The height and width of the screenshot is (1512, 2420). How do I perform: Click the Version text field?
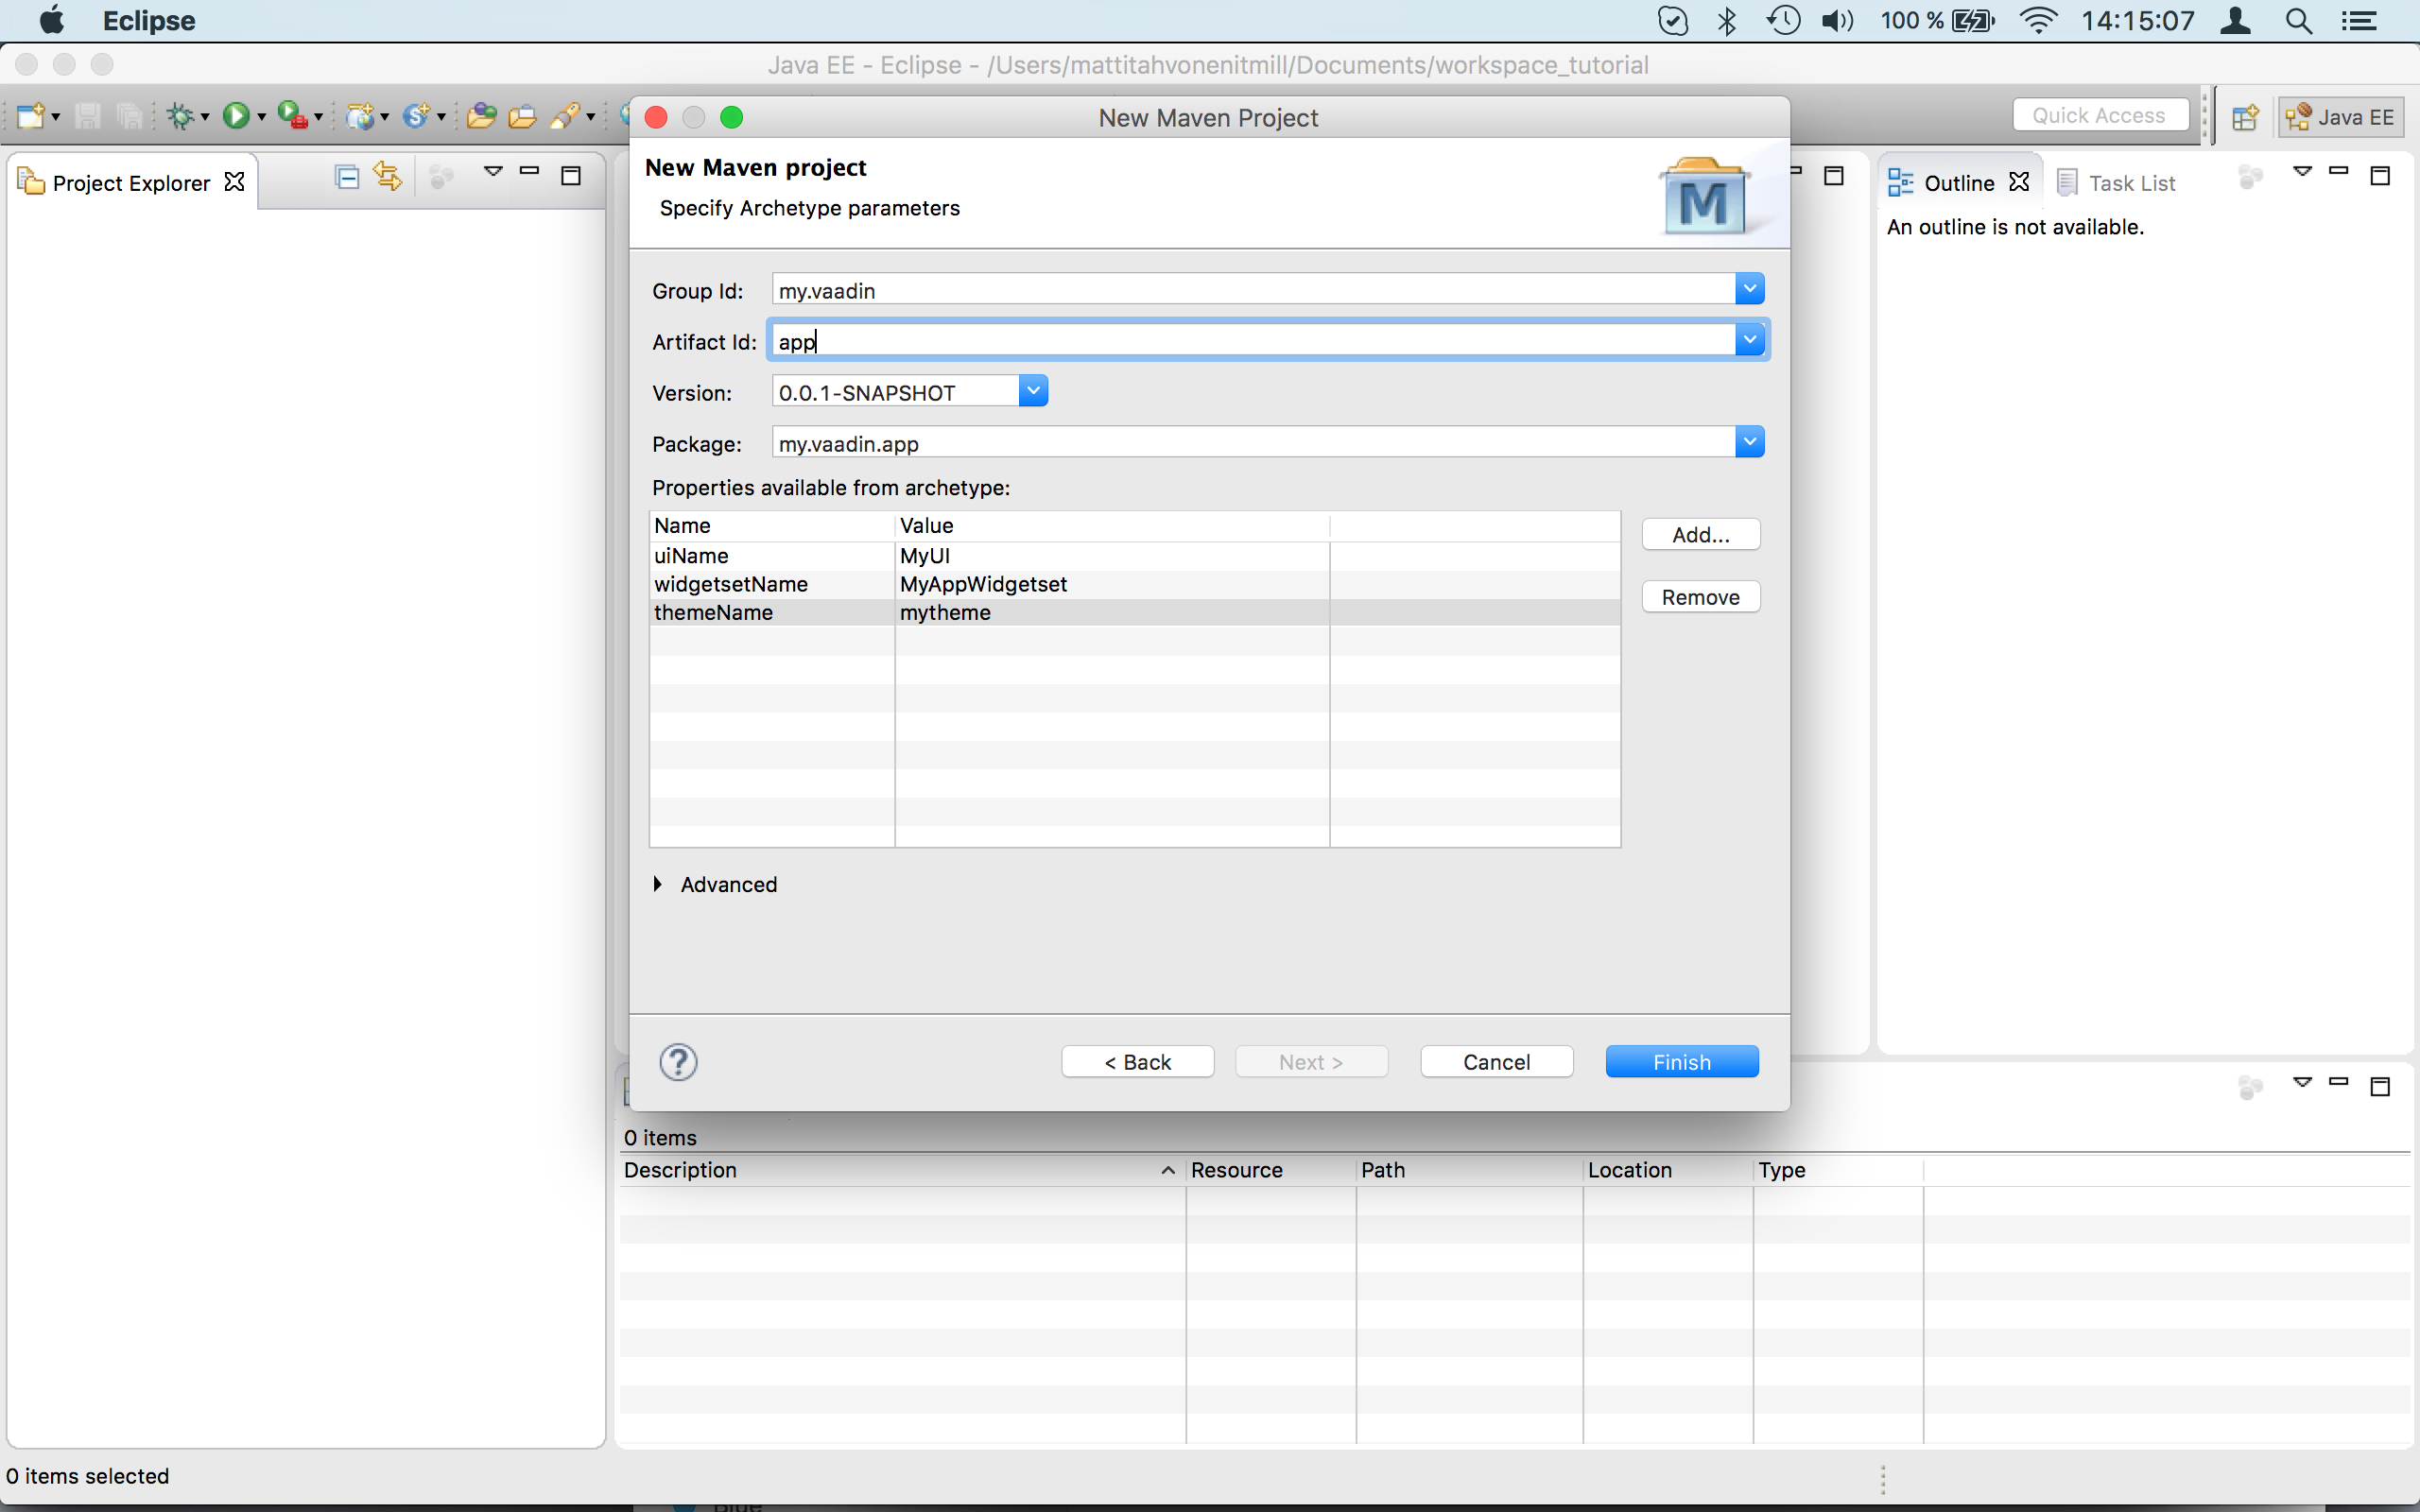coord(895,392)
